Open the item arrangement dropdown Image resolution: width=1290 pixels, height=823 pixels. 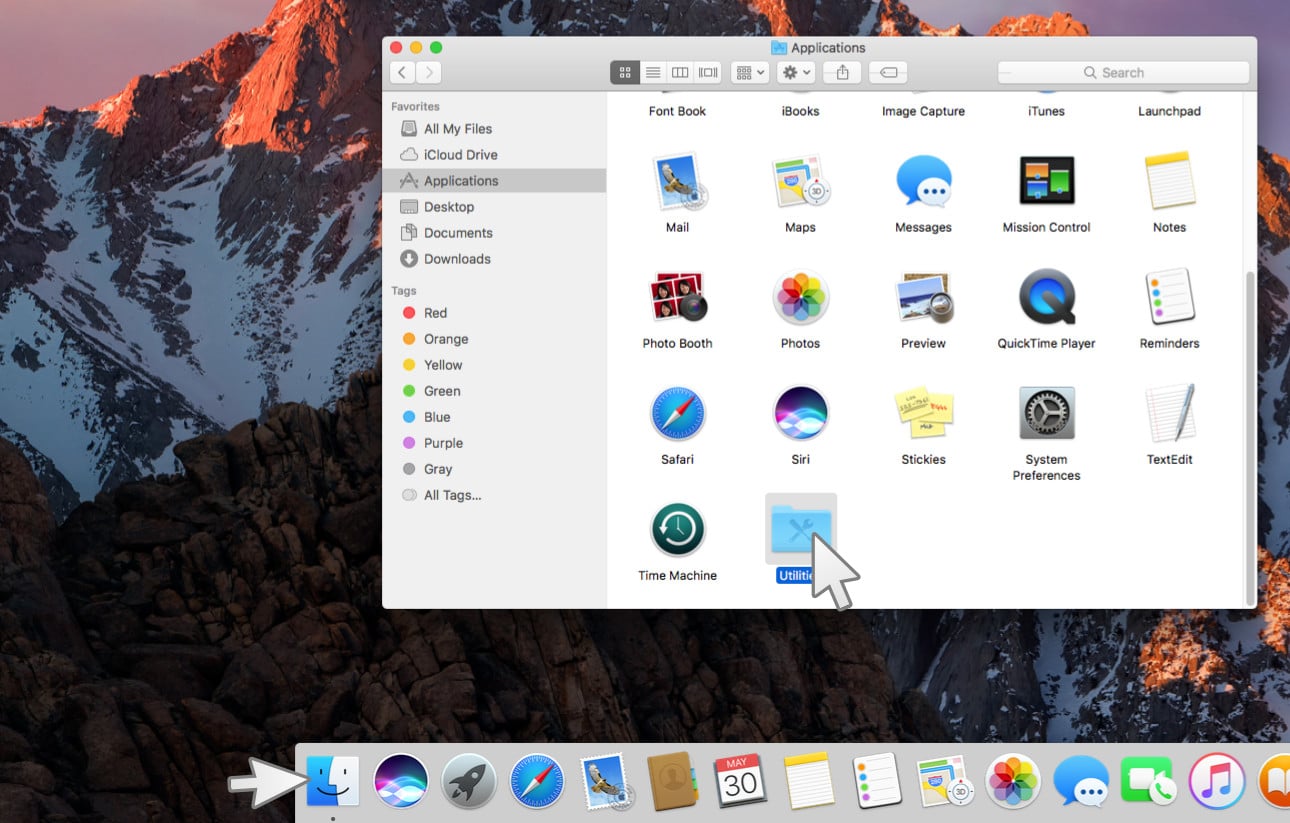click(x=749, y=72)
